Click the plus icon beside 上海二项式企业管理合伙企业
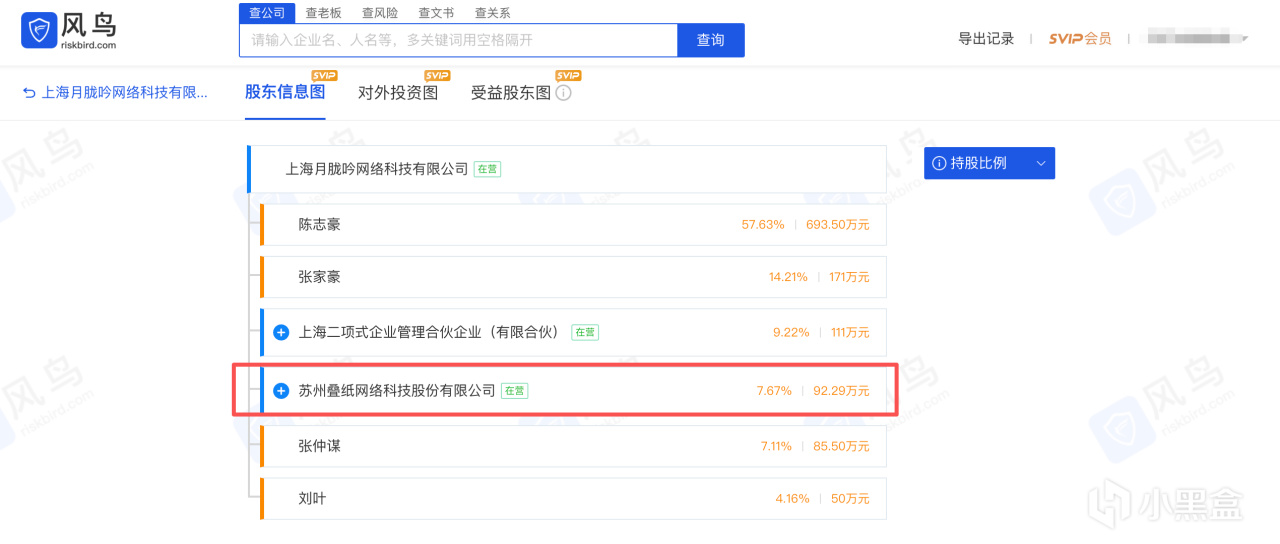The image size is (1280, 544). (x=281, y=332)
